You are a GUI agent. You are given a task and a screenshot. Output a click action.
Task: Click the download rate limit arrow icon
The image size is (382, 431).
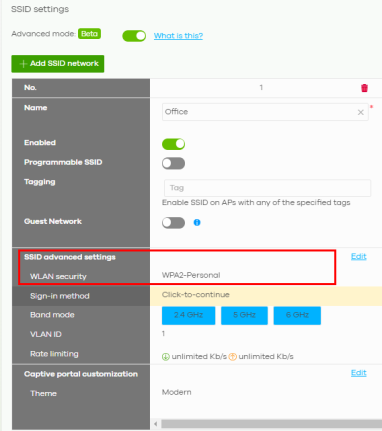[x=166, y=357]
